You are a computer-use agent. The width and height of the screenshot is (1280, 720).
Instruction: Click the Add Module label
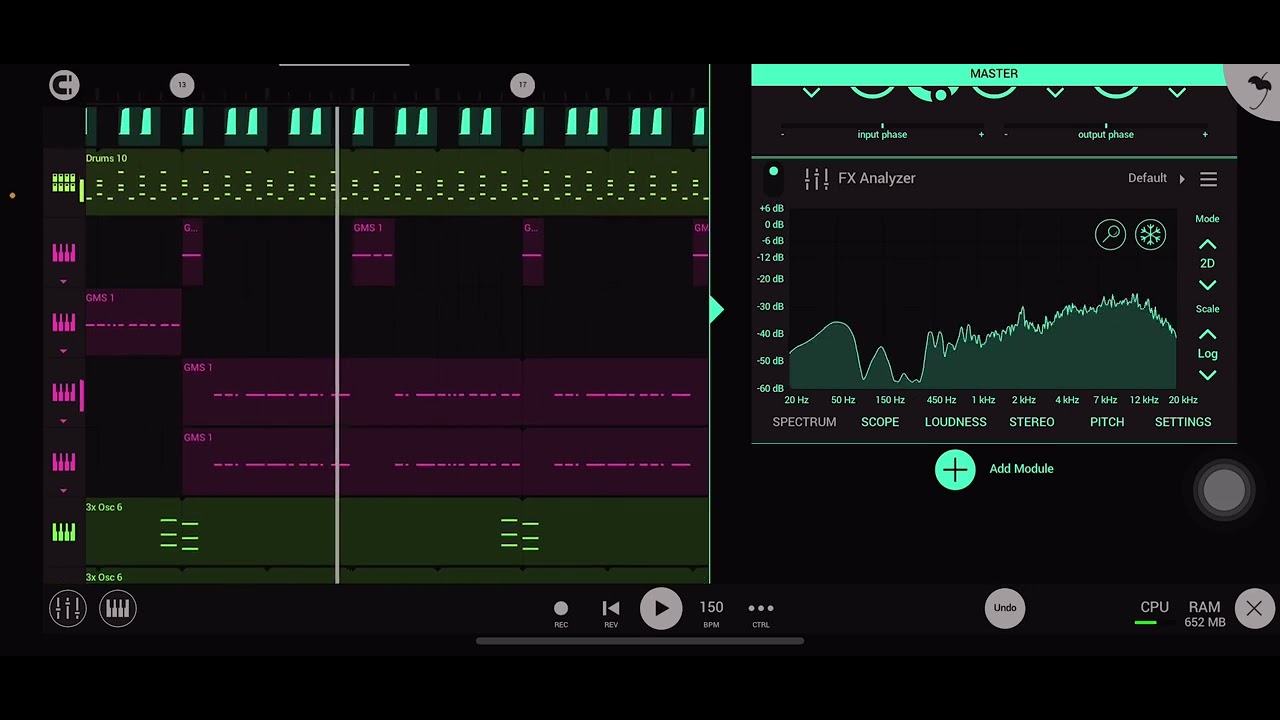coord(1021,469)
